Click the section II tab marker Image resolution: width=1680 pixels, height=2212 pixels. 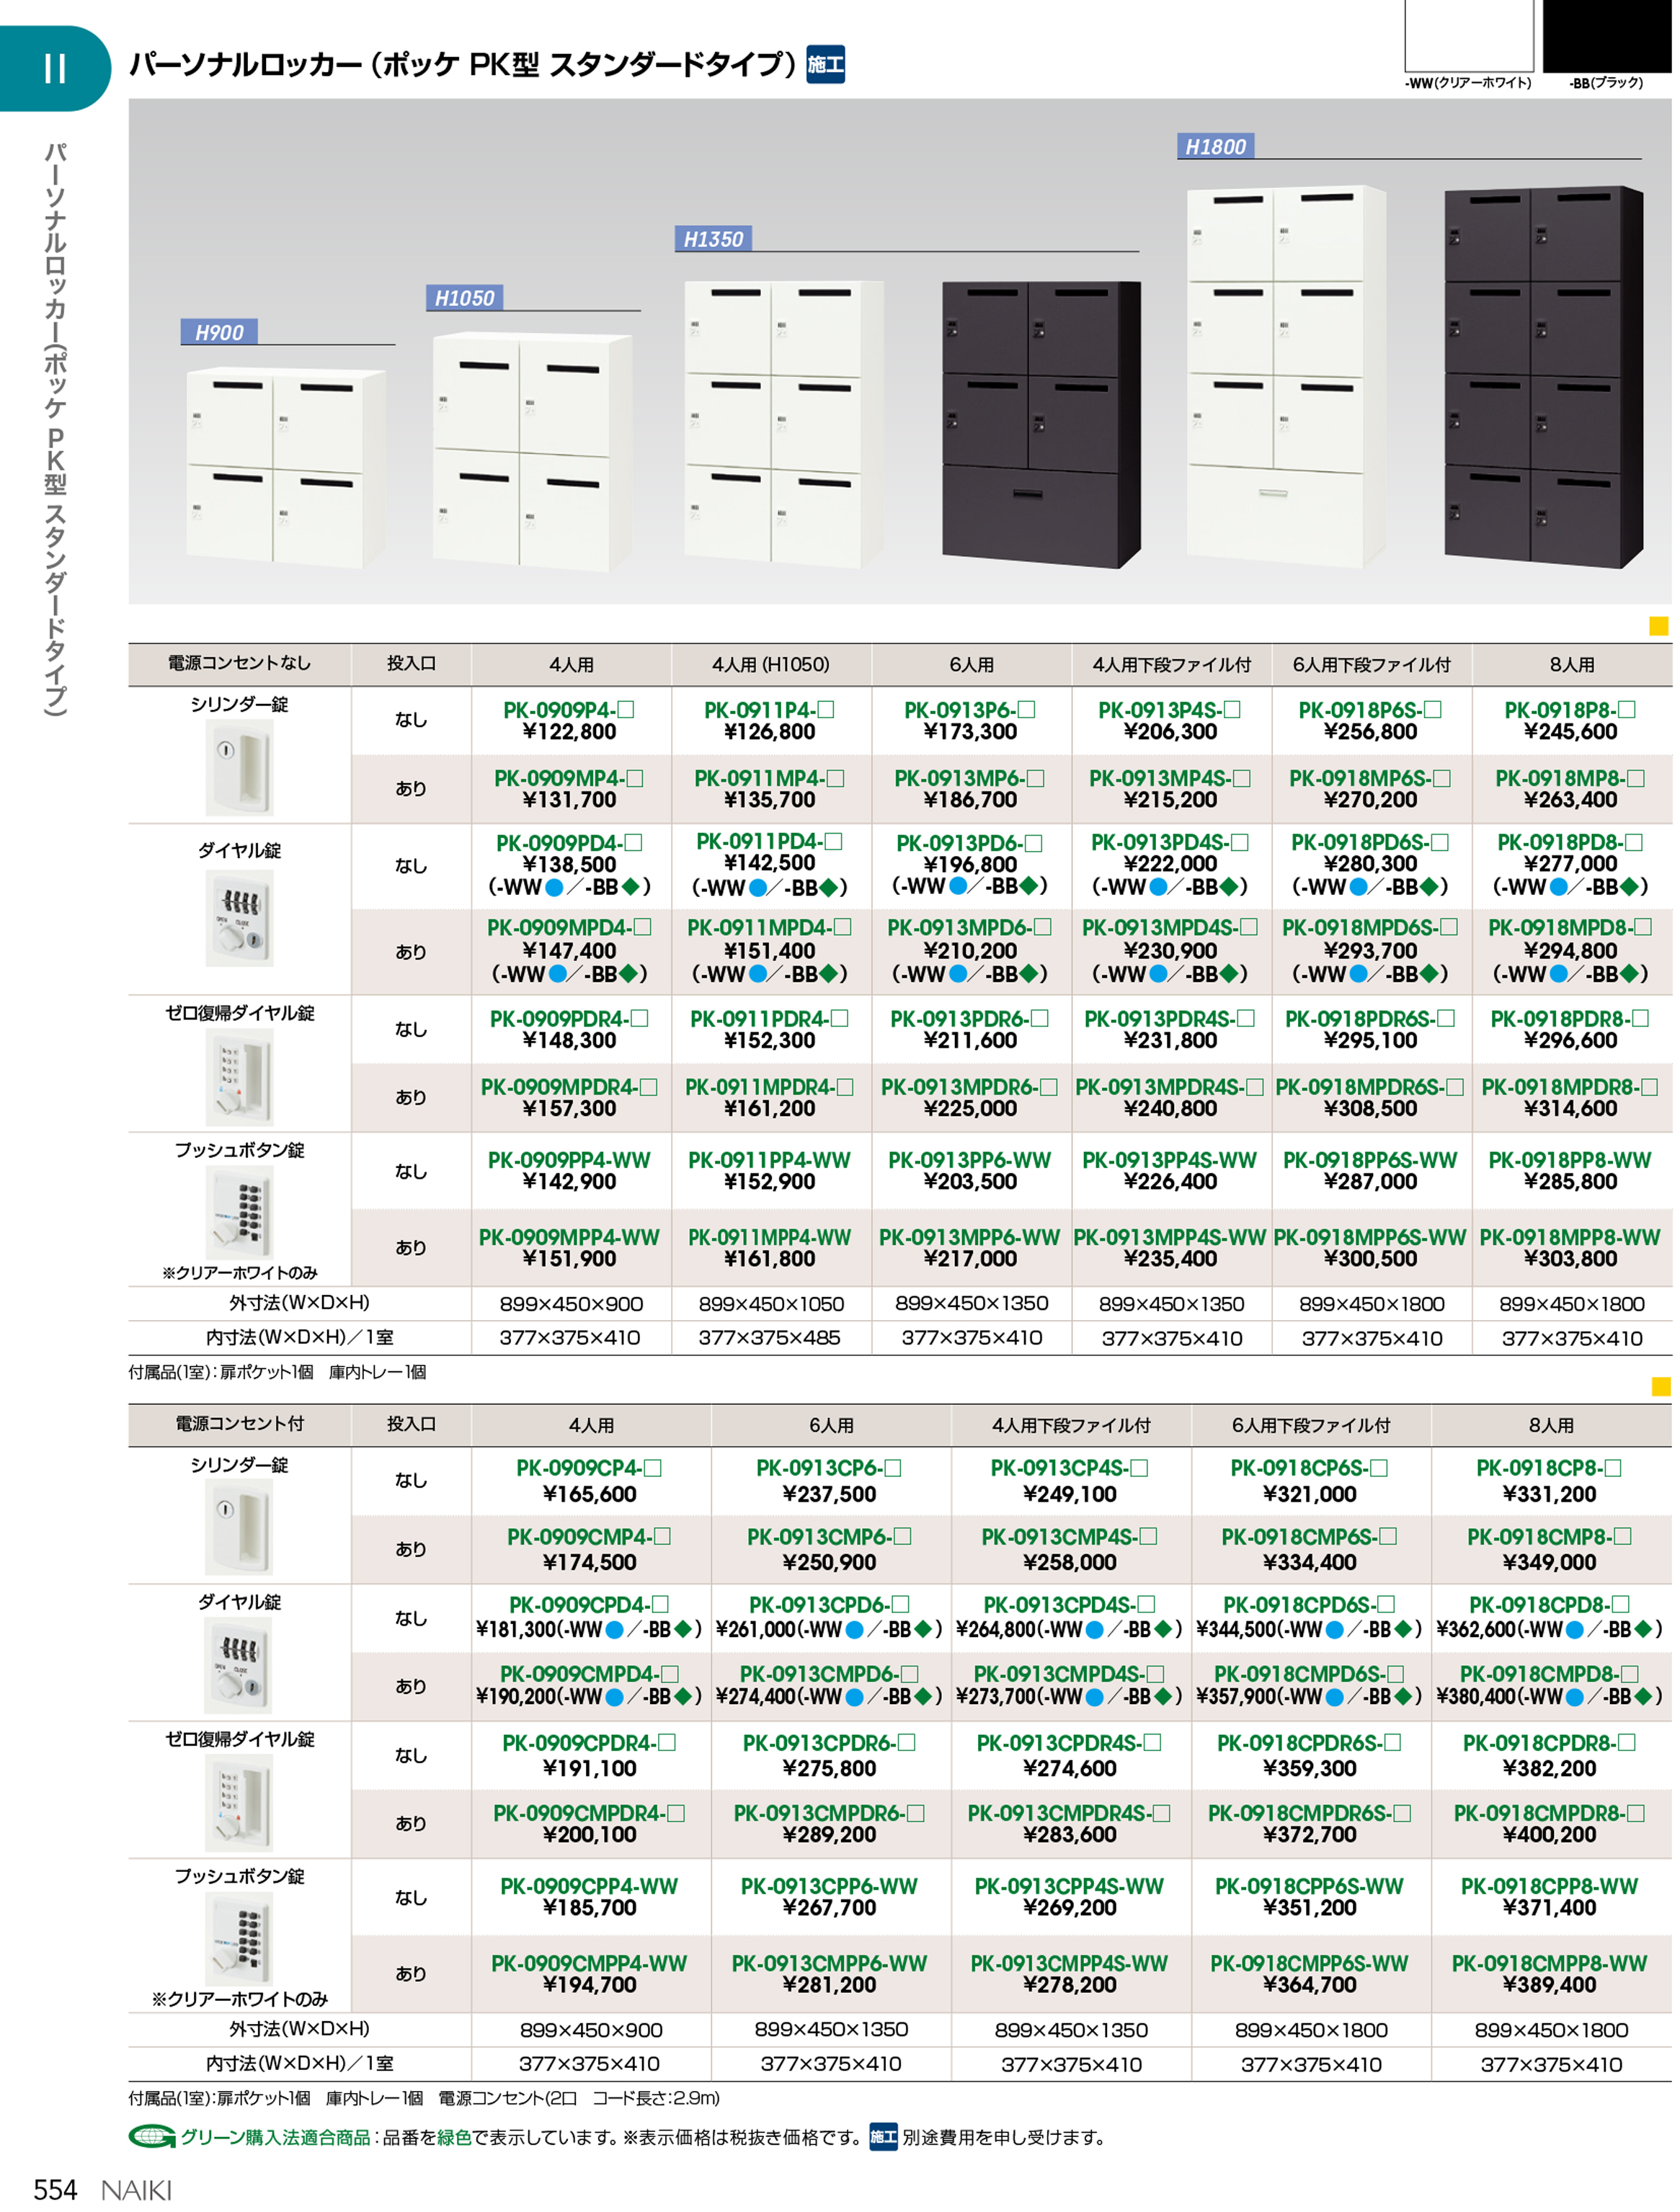click(55, 68)
